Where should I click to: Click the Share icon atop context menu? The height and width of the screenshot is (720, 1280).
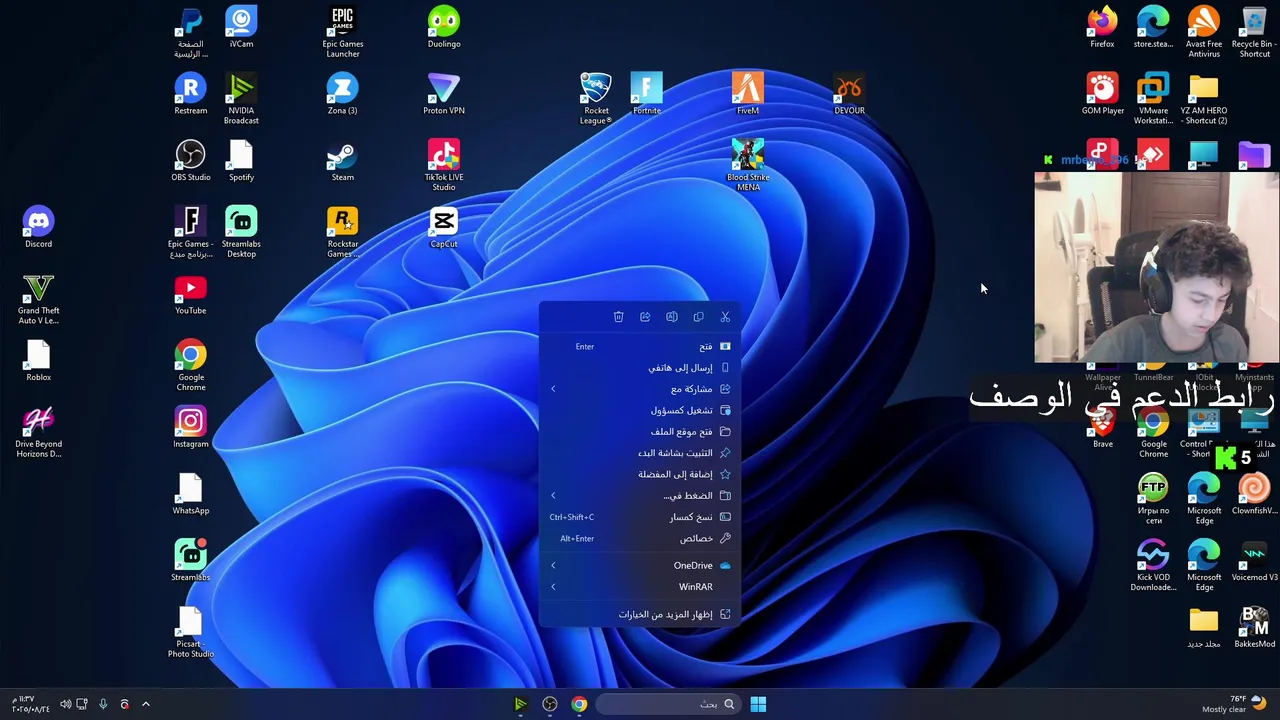645,317
